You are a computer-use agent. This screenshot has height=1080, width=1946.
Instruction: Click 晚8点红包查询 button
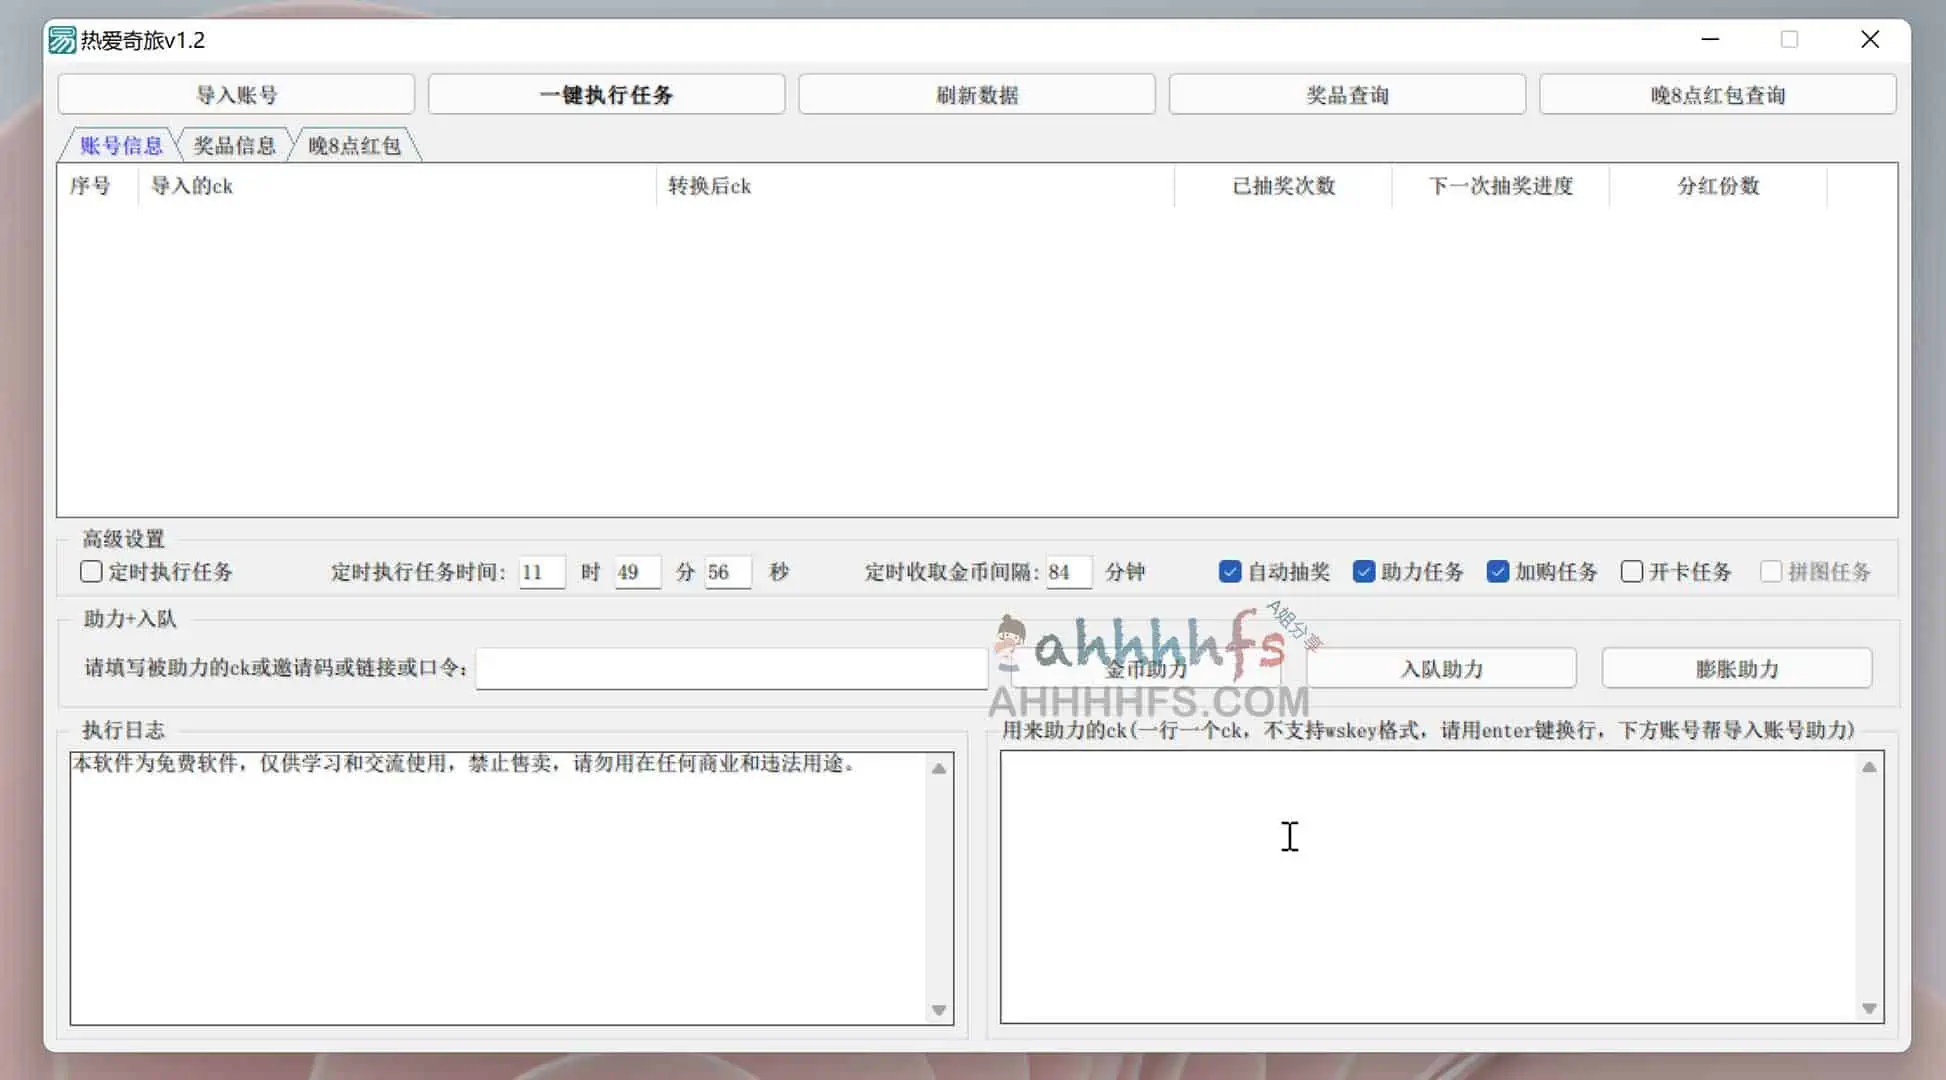click(1717, 95)
